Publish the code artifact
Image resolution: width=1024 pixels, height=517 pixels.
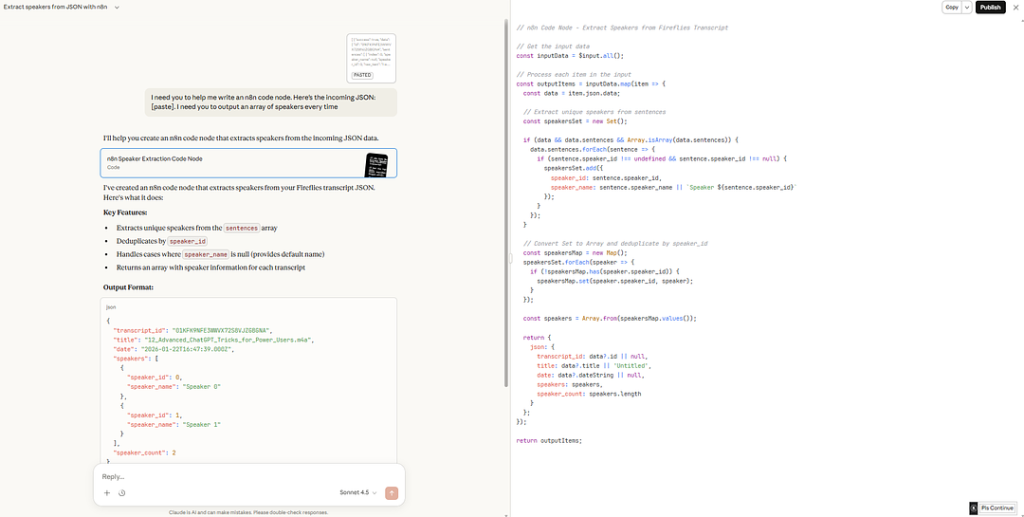pyautogui.click(x=991, y=7)
